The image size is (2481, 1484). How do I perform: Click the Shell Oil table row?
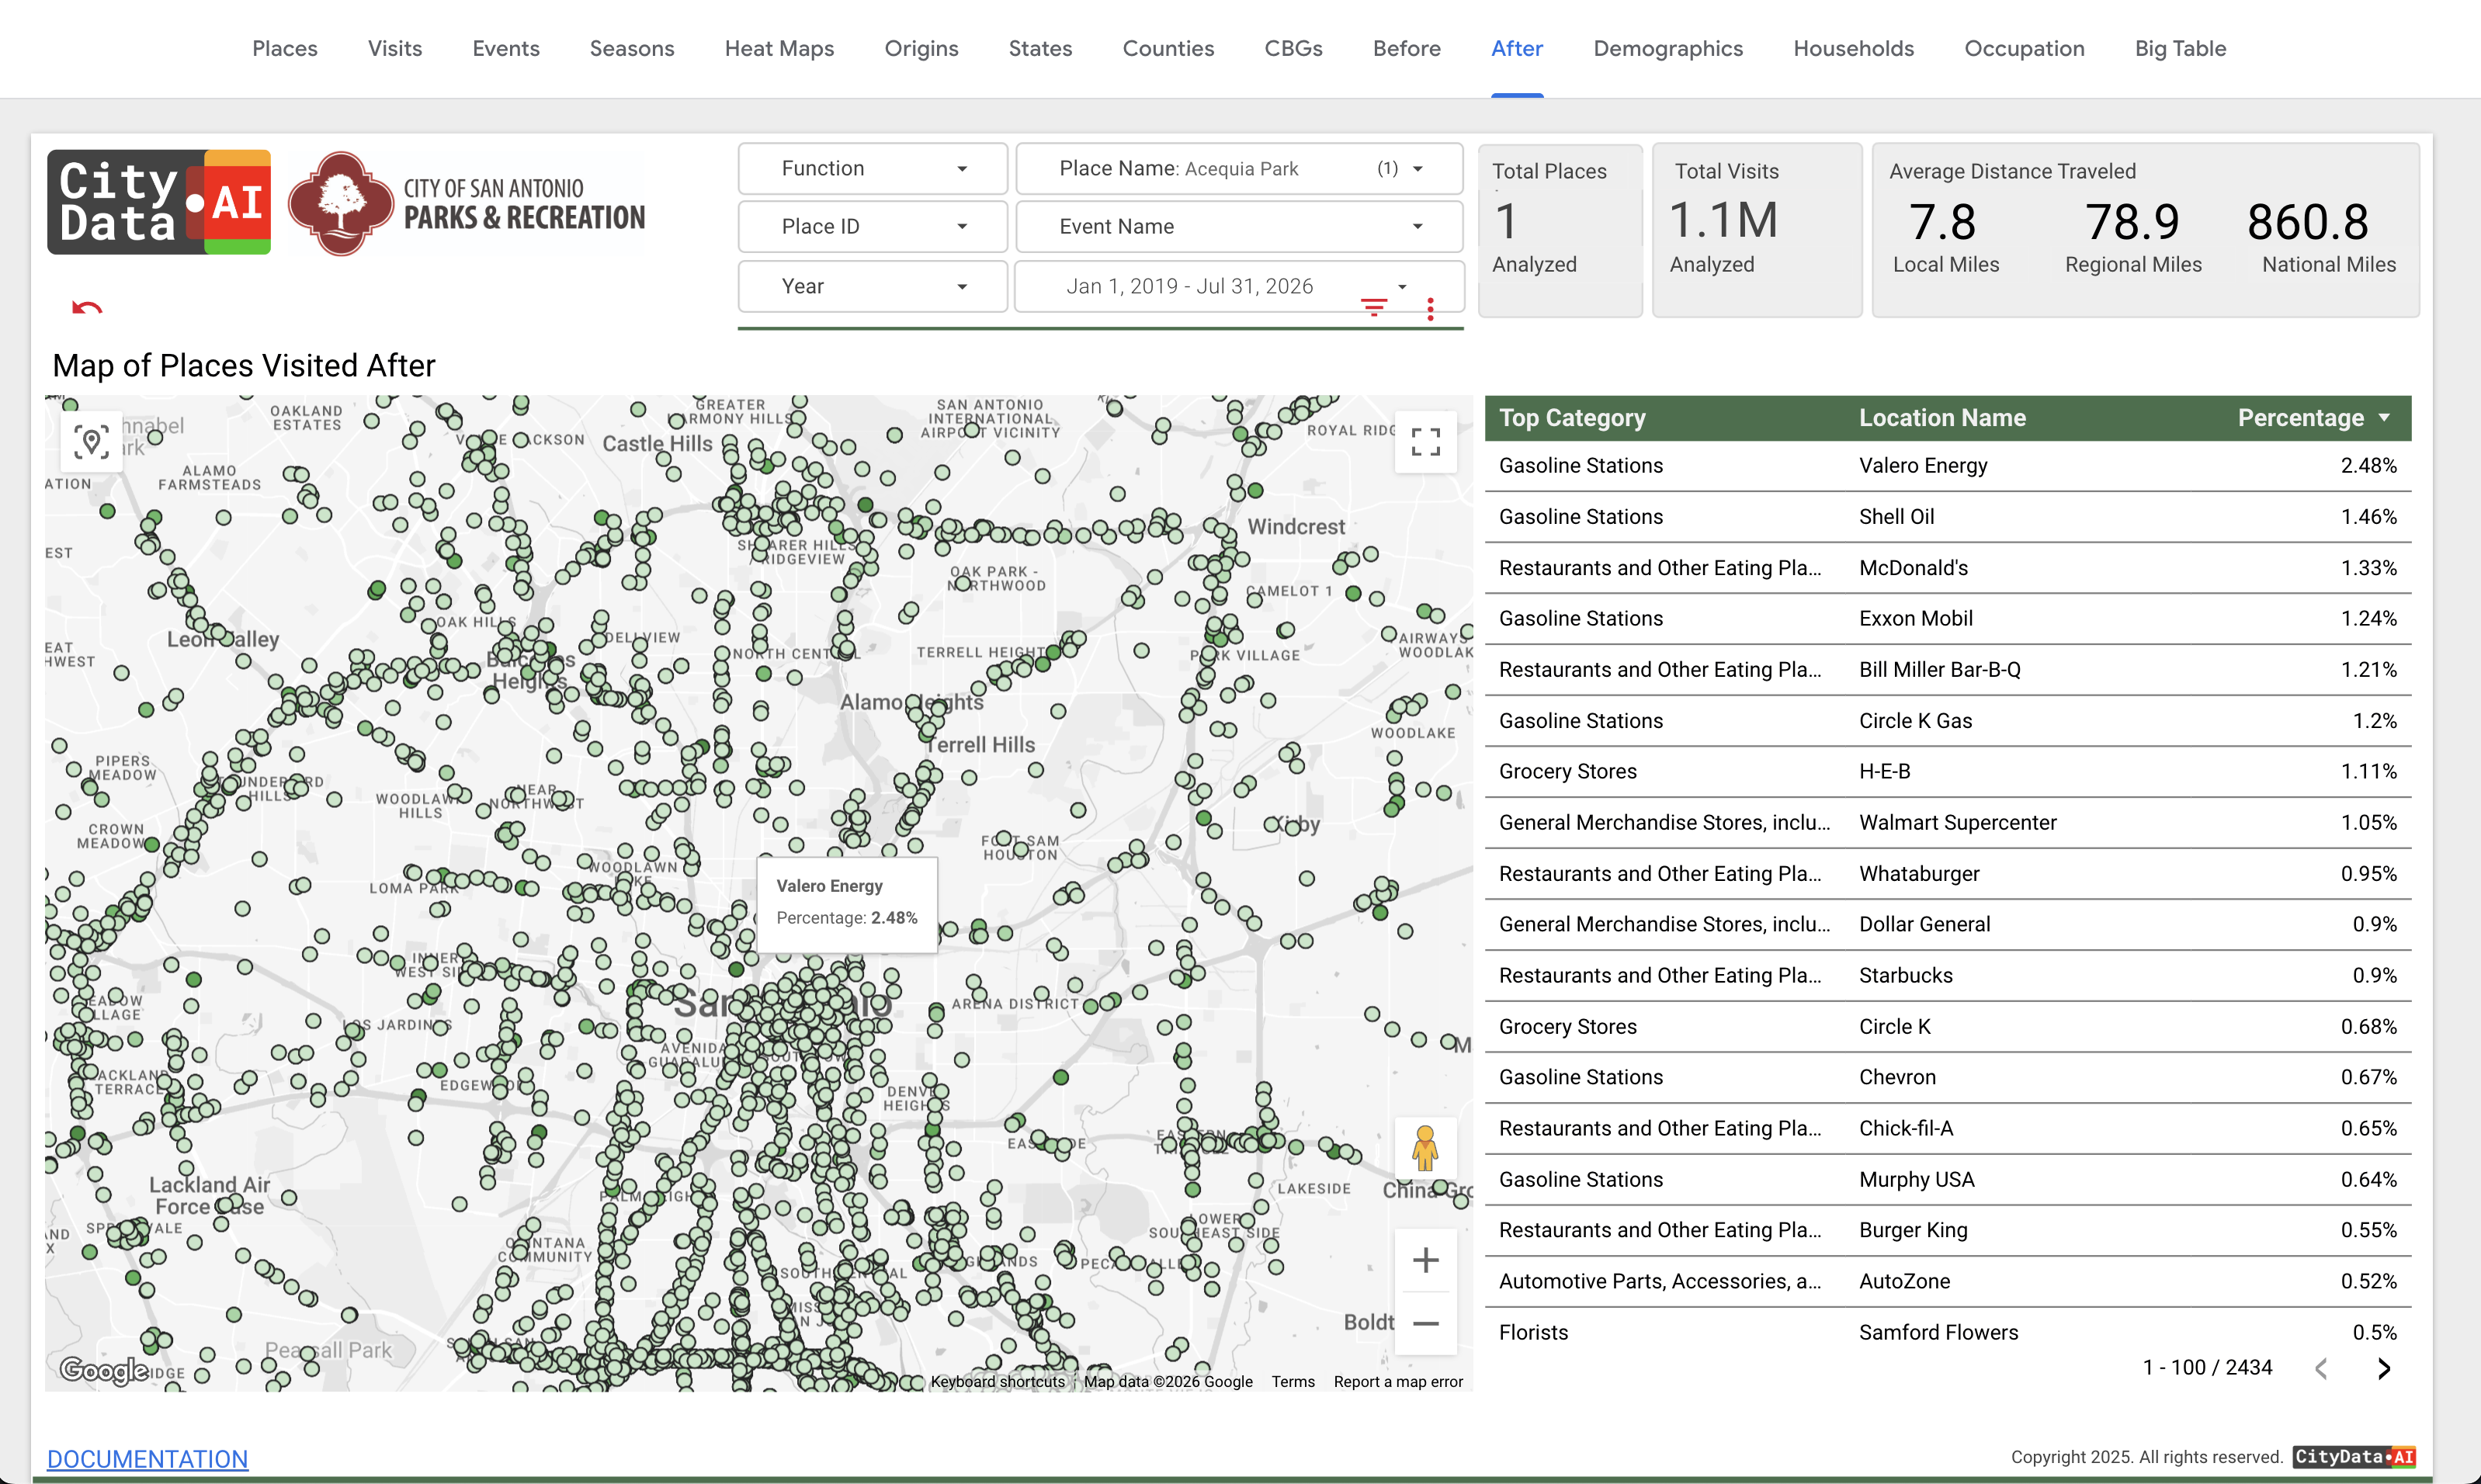(x=1947, y=516)
